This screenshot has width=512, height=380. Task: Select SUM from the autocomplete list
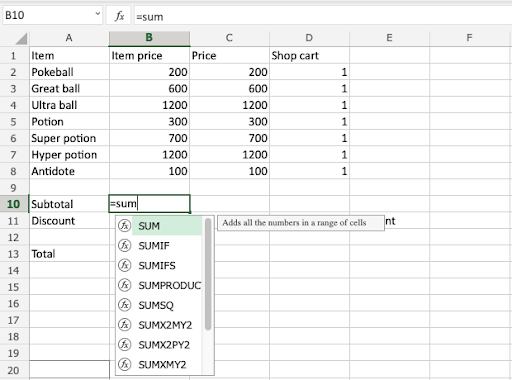tap(149, 226)
